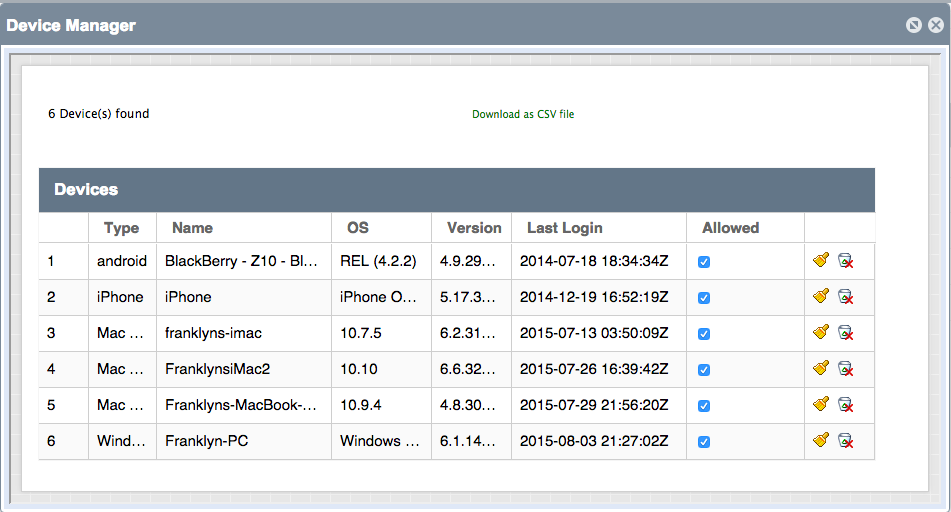951x512 pixels.
Task: Click the 'iPhone O...' OS cell
Action: tap(381, 297)
